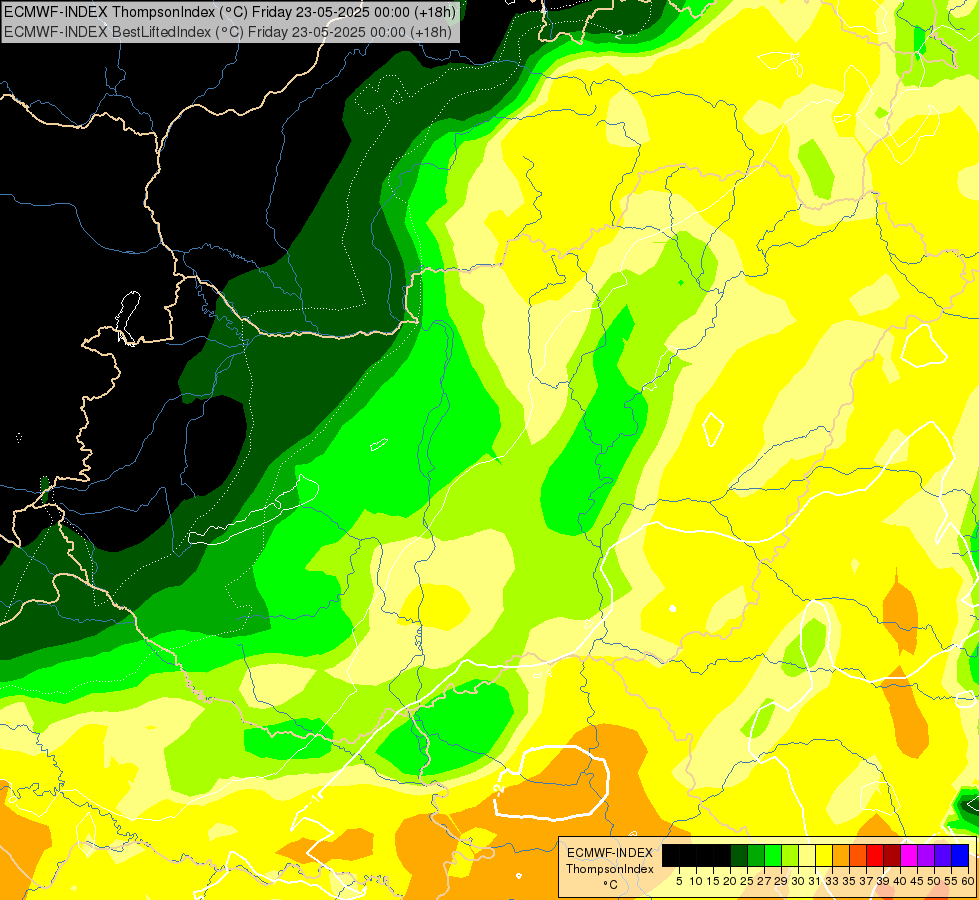Click the pale yellow 30-31 legend swatch

tap(807, 855)
